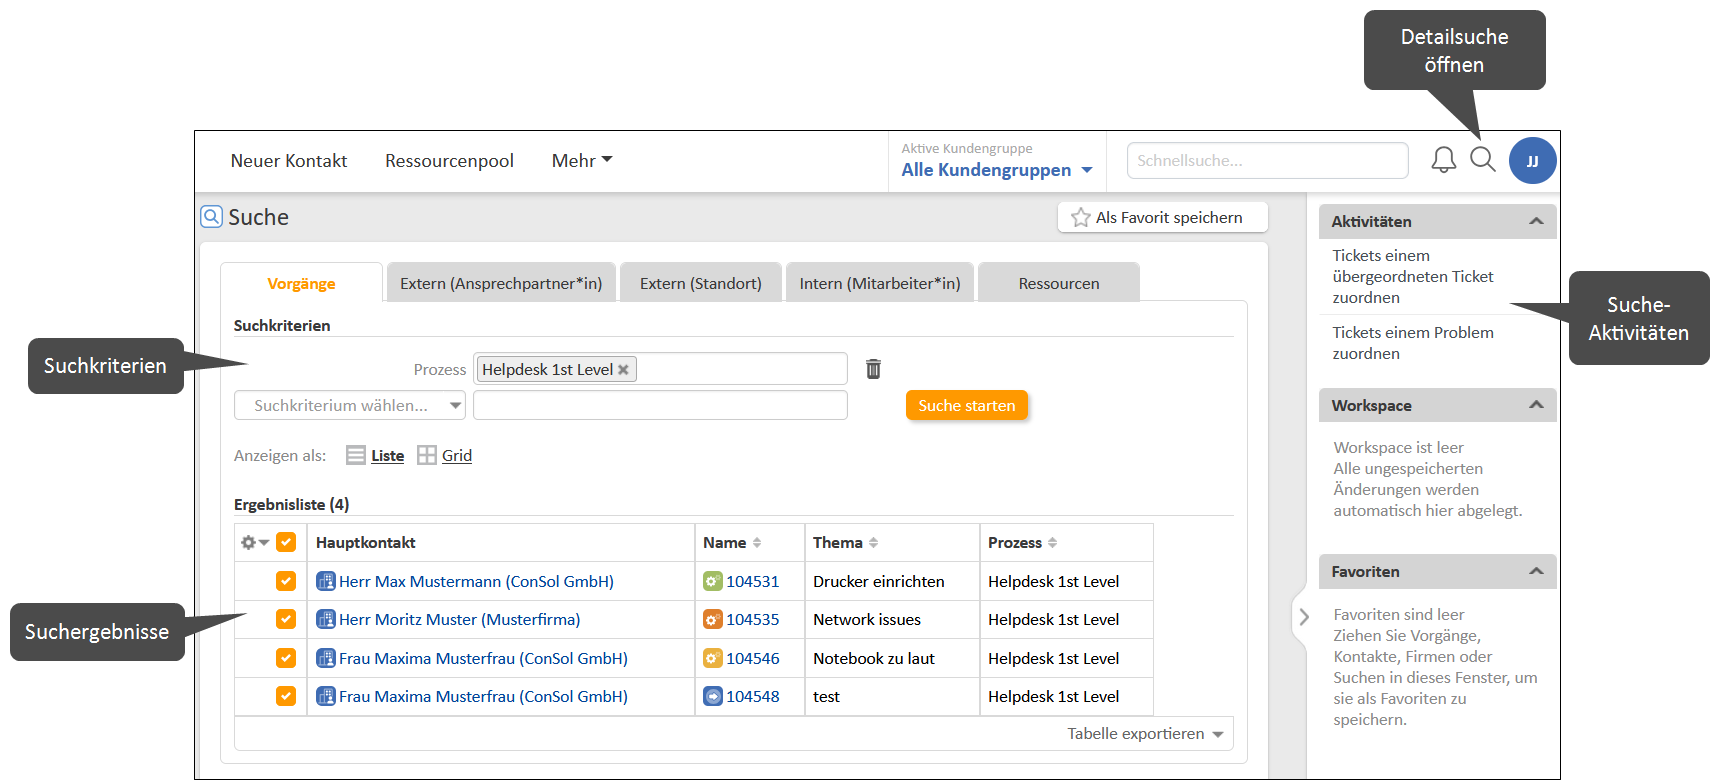
Task: Open Herr Moritz Muster (Musterfirma) contact
Action: click(x=459, y=619)
